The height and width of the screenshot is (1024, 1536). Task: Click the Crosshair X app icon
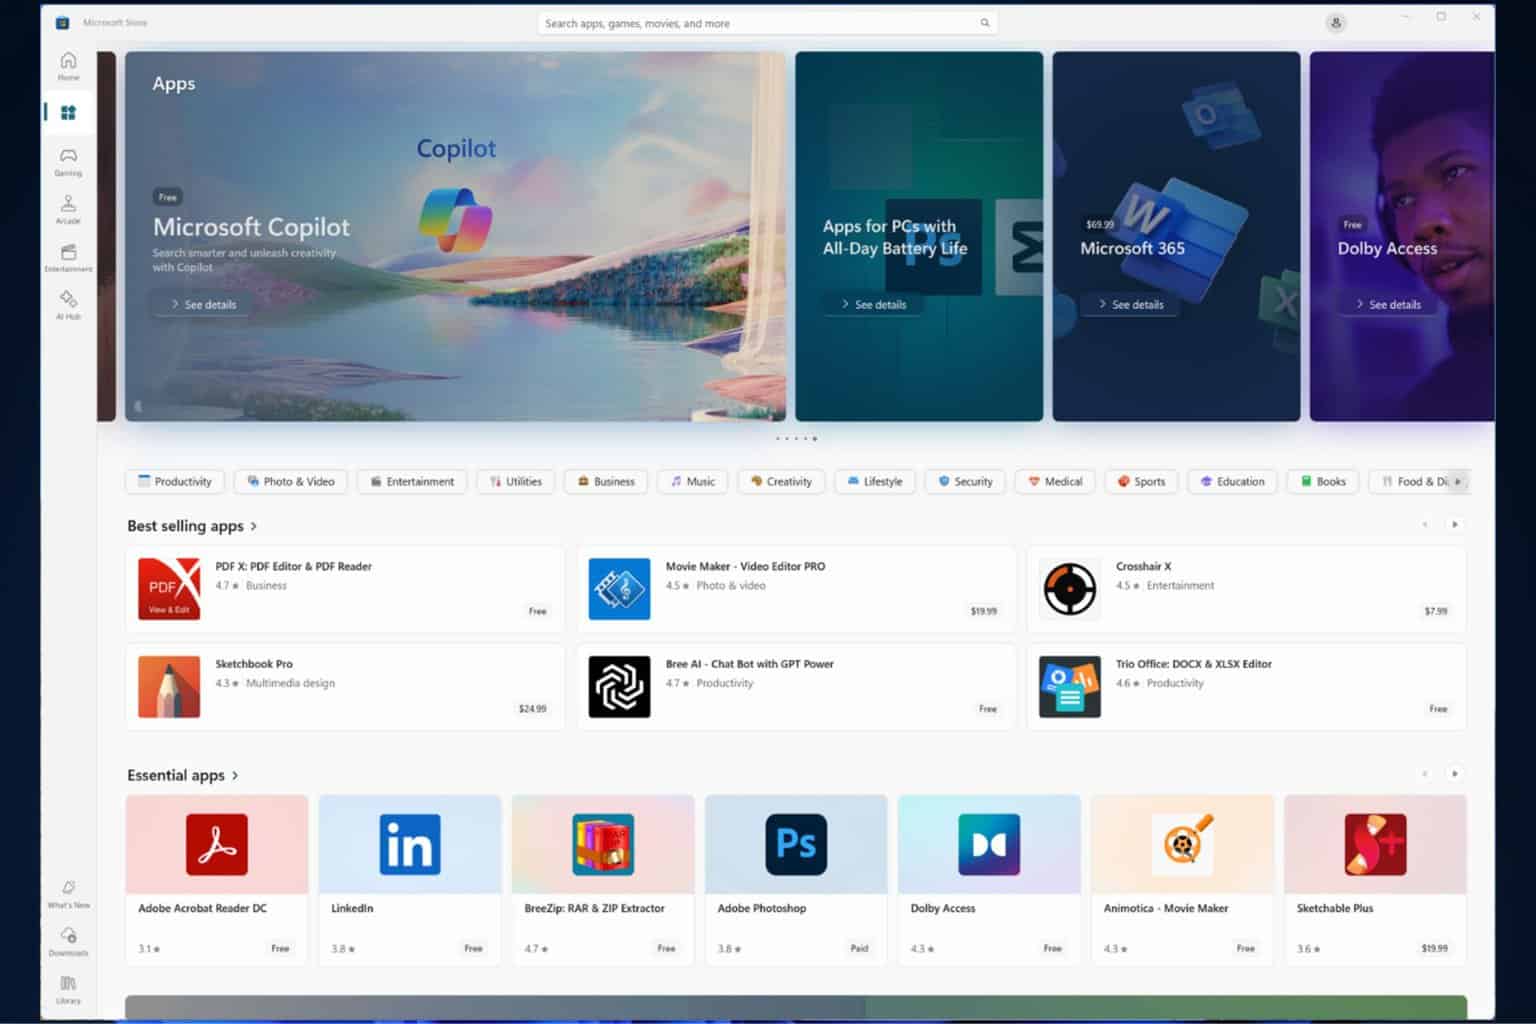[1069, 589]
